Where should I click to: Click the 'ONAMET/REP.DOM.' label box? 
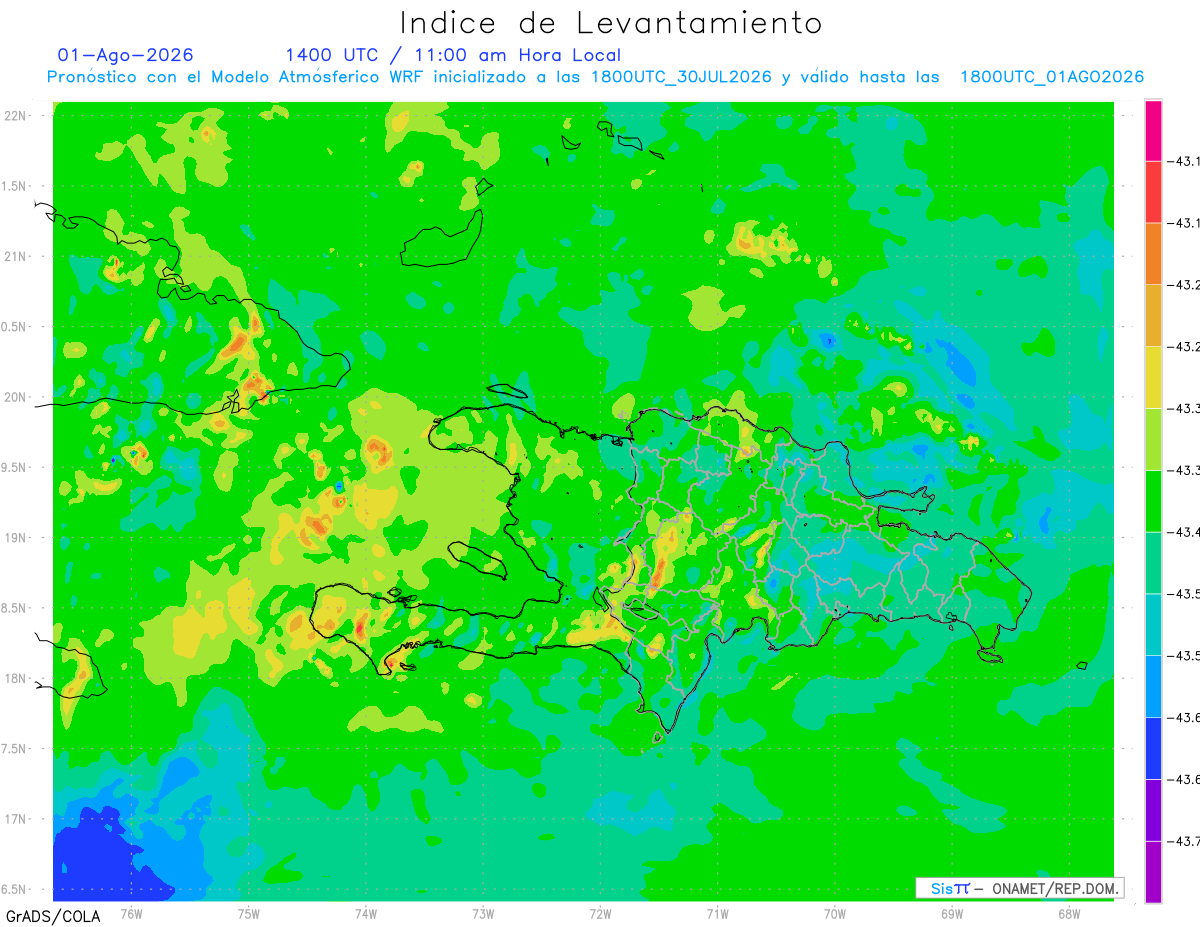(1019, 888)
